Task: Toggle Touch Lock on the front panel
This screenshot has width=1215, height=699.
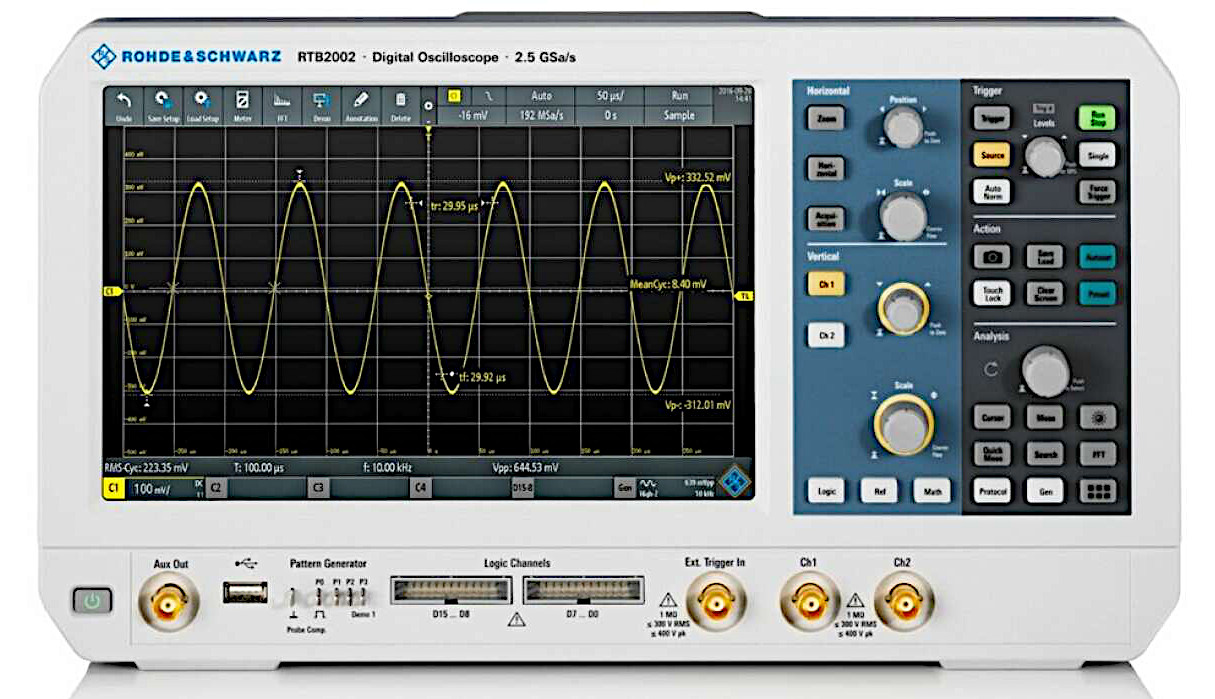Action: [994, 291]
